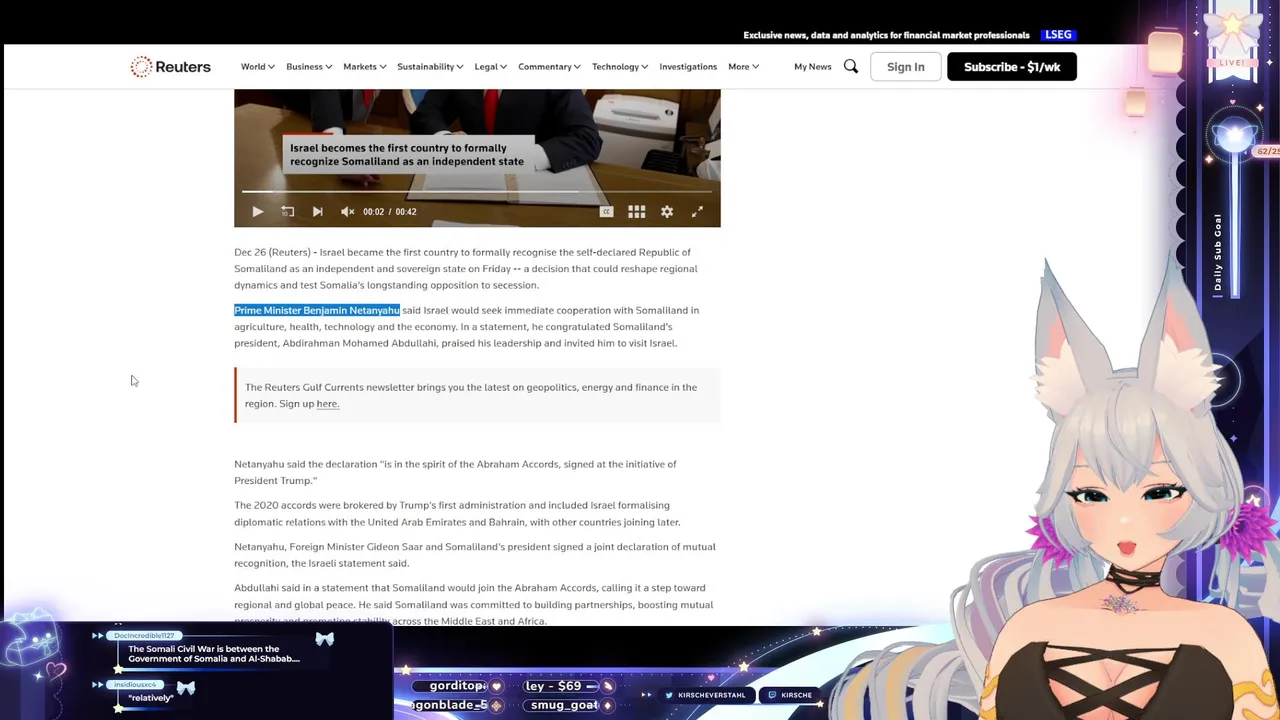Click the 'Netanyahu said the declaration' paragraph
The width and height of the screenshot is (1280, 720).
pyautogui.click(x=455, y=472)
